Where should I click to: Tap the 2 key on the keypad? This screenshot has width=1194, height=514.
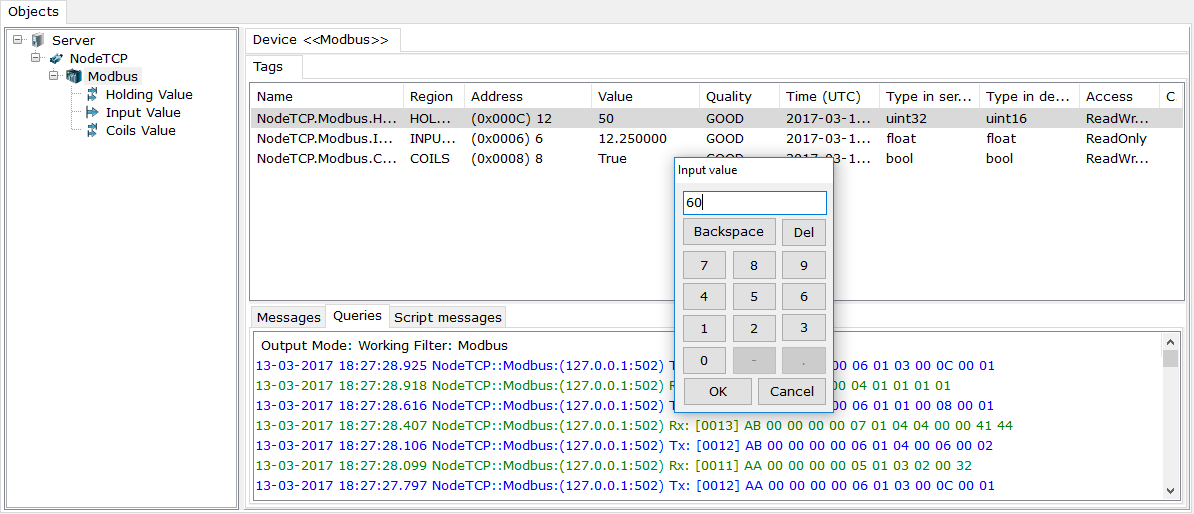(x=754, y=328)
